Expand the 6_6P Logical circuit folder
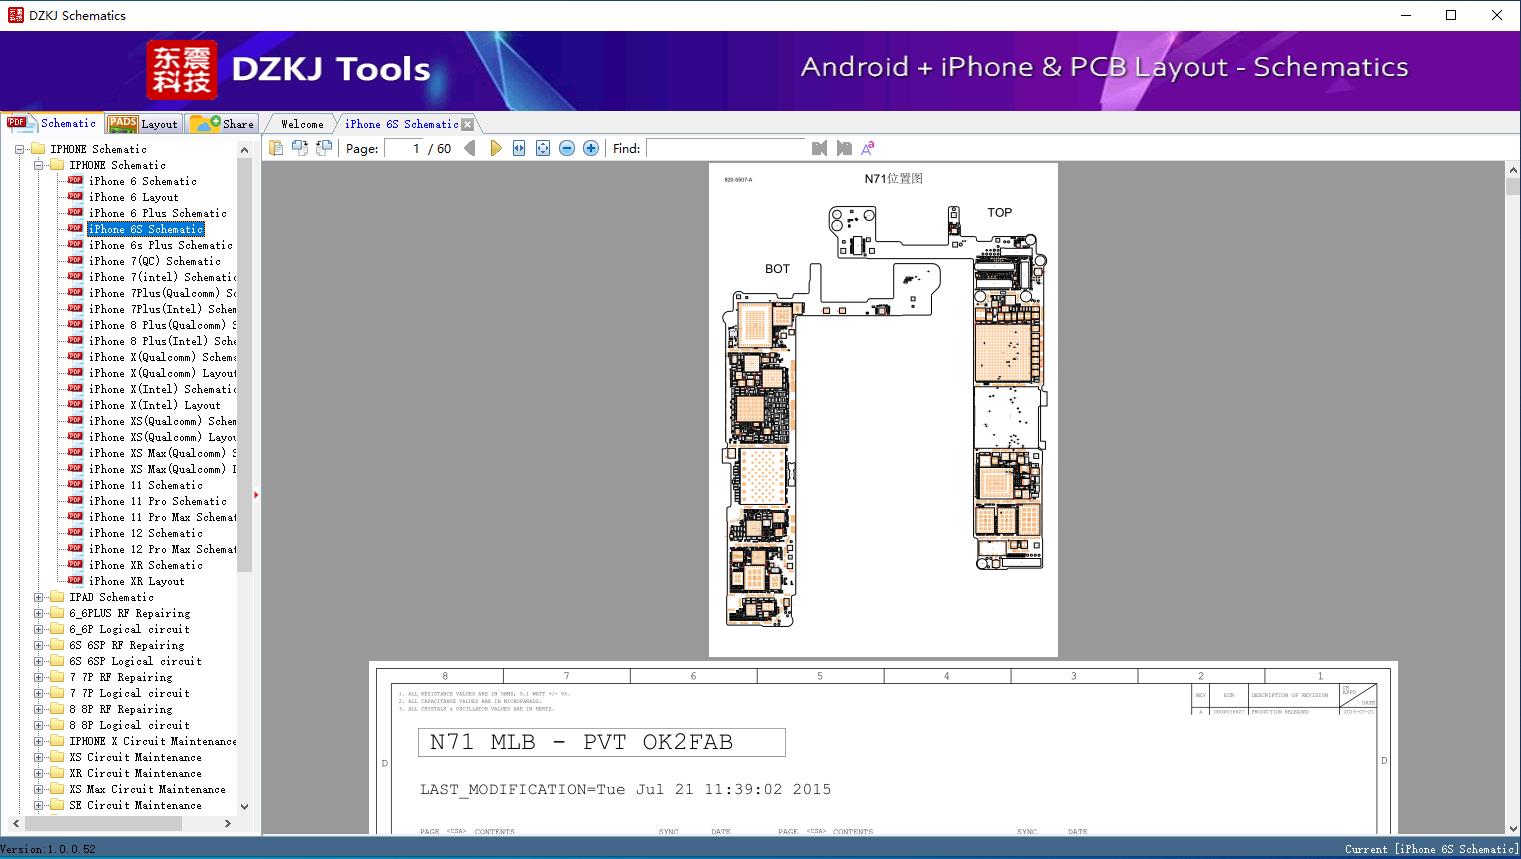The image size is (1521, 859). point(39,629)
